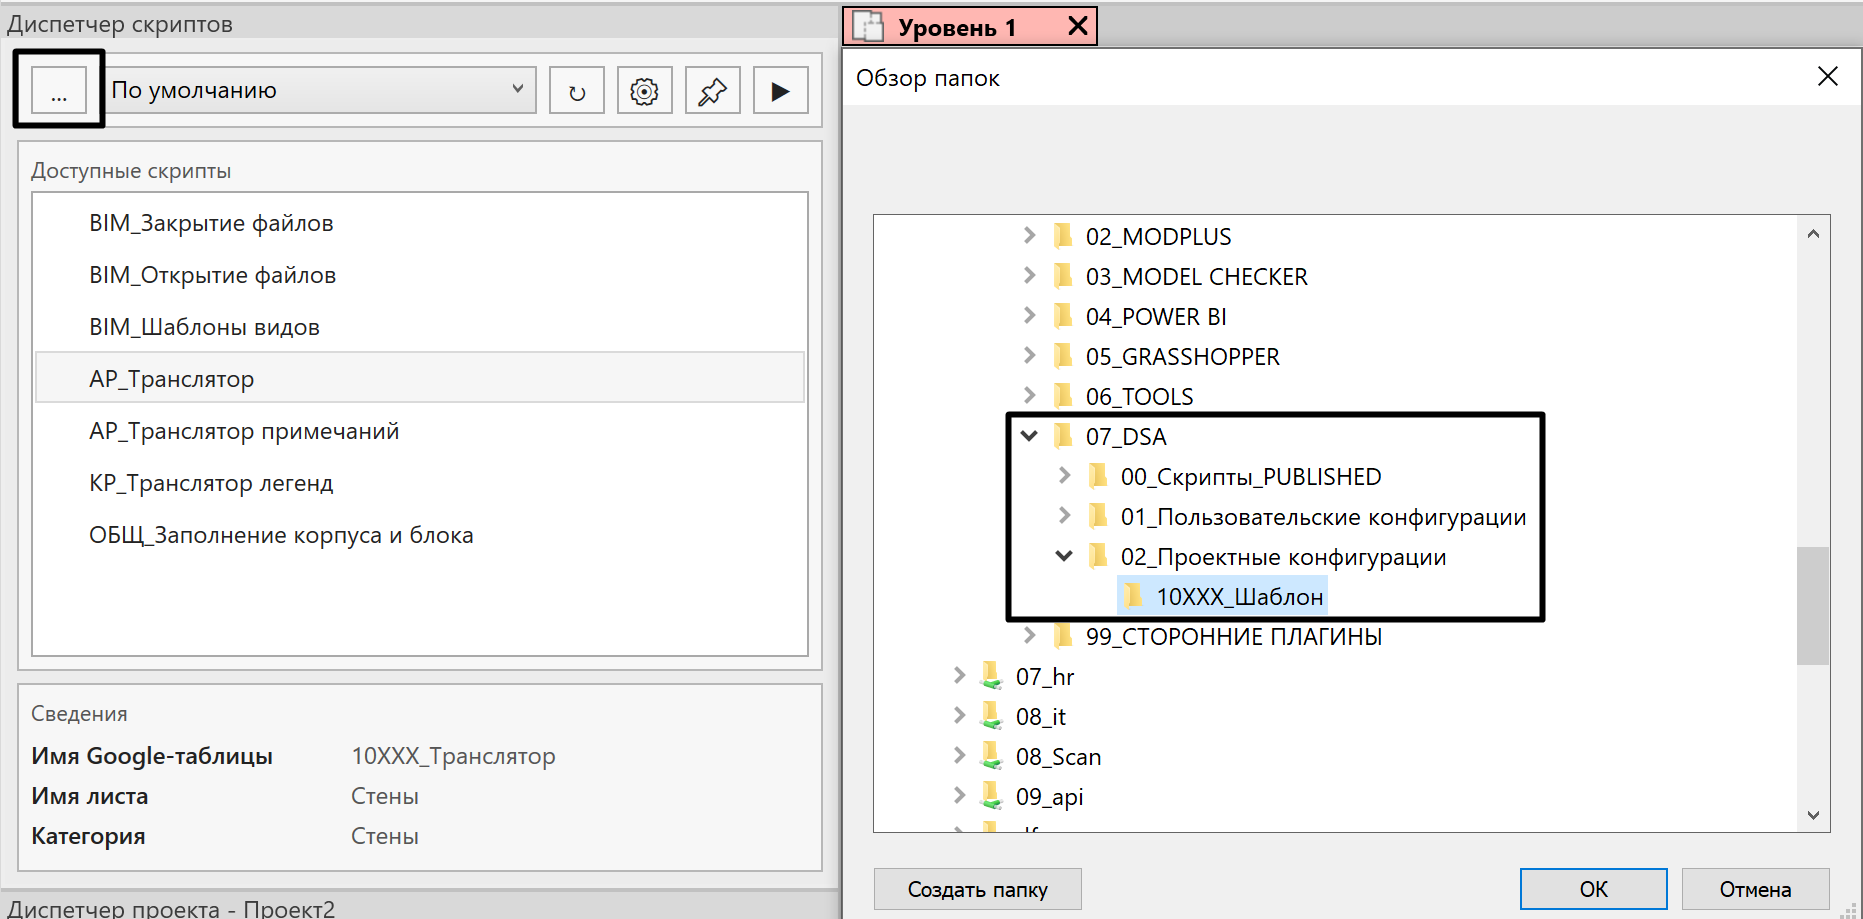Close the Уровень 1 tab
The image size is (1863, 919).
[1077, 26]
